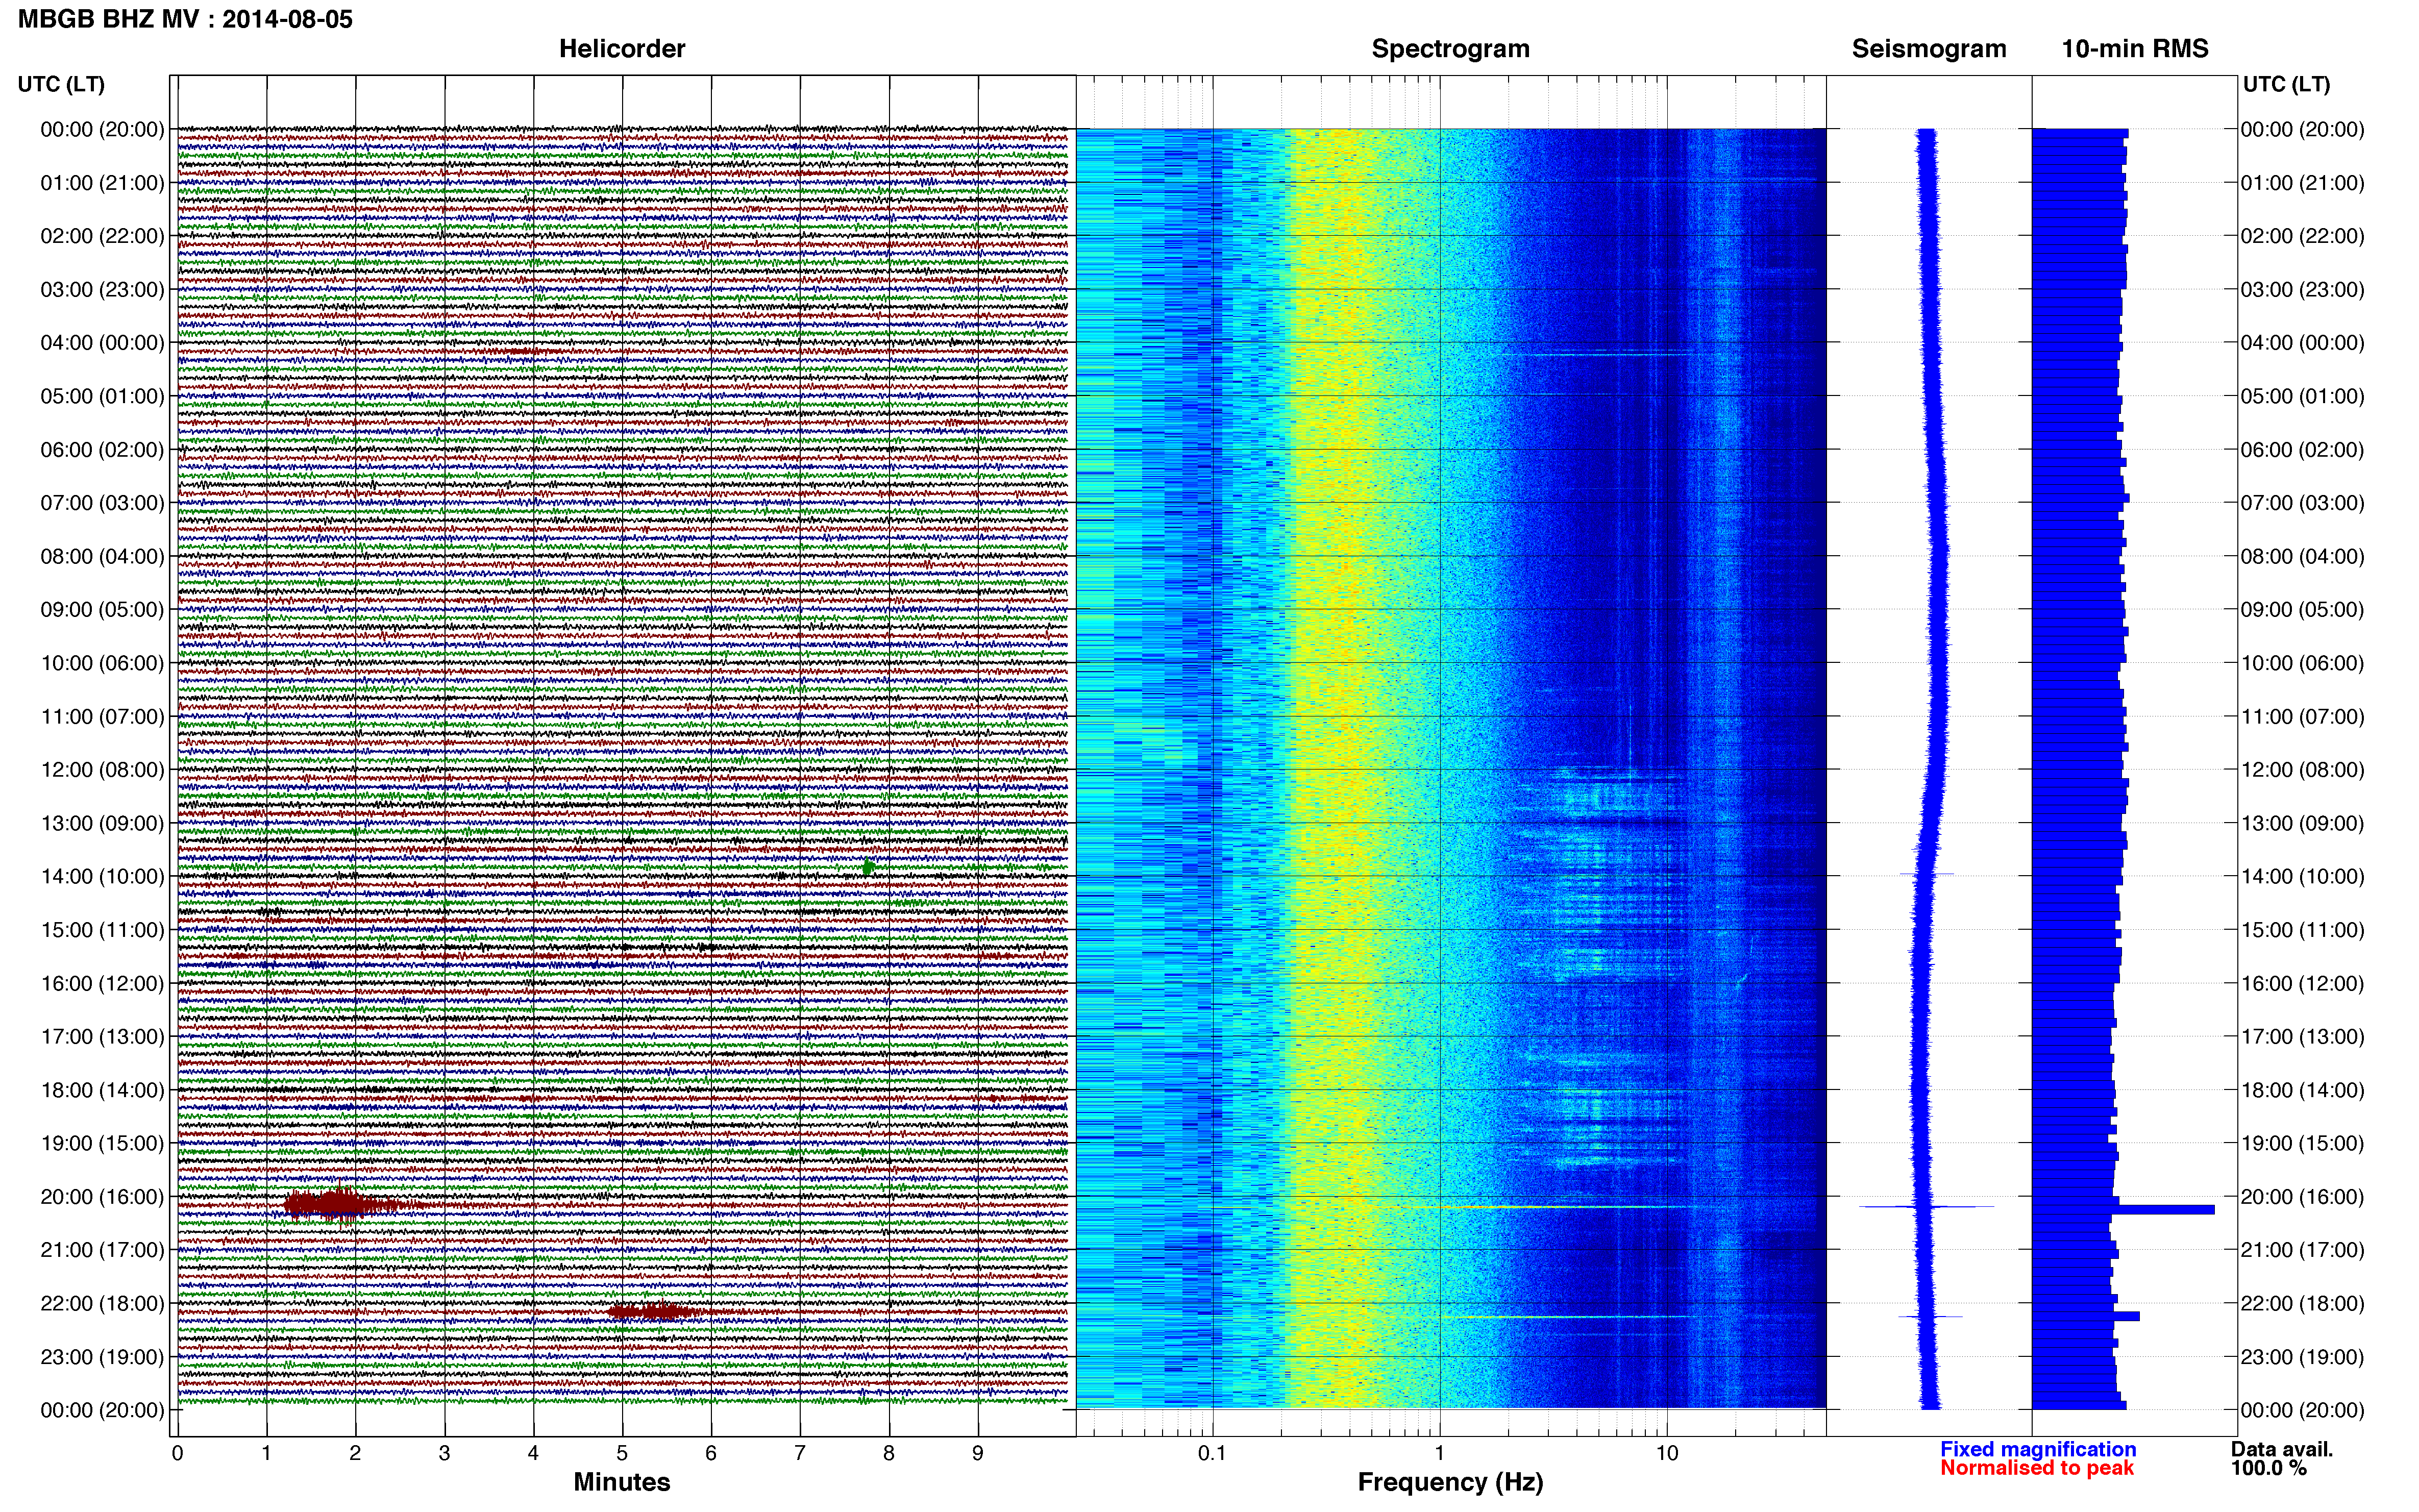This screenshot has height=1512, width=2419.
Task: Click the 13:00 (09:00) label beside 10-min RMS
Action: coord(2303,823)
